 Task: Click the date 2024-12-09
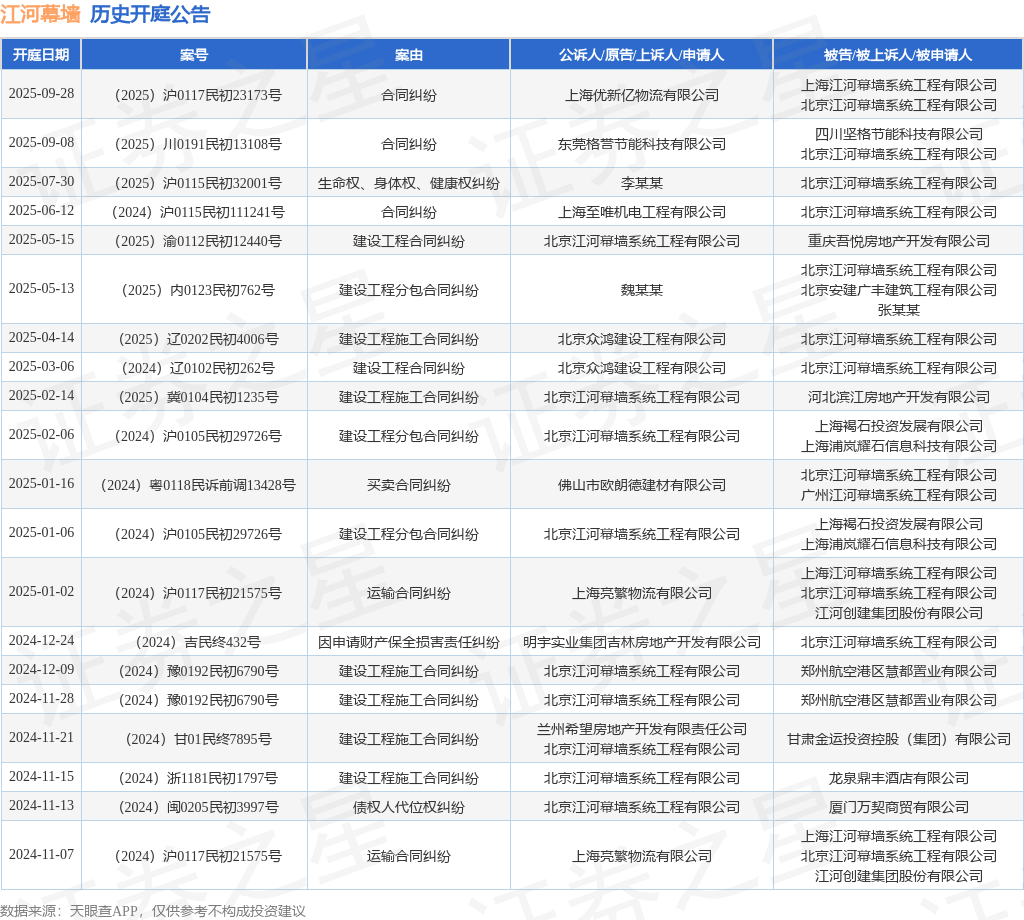[x=41, y=670]
